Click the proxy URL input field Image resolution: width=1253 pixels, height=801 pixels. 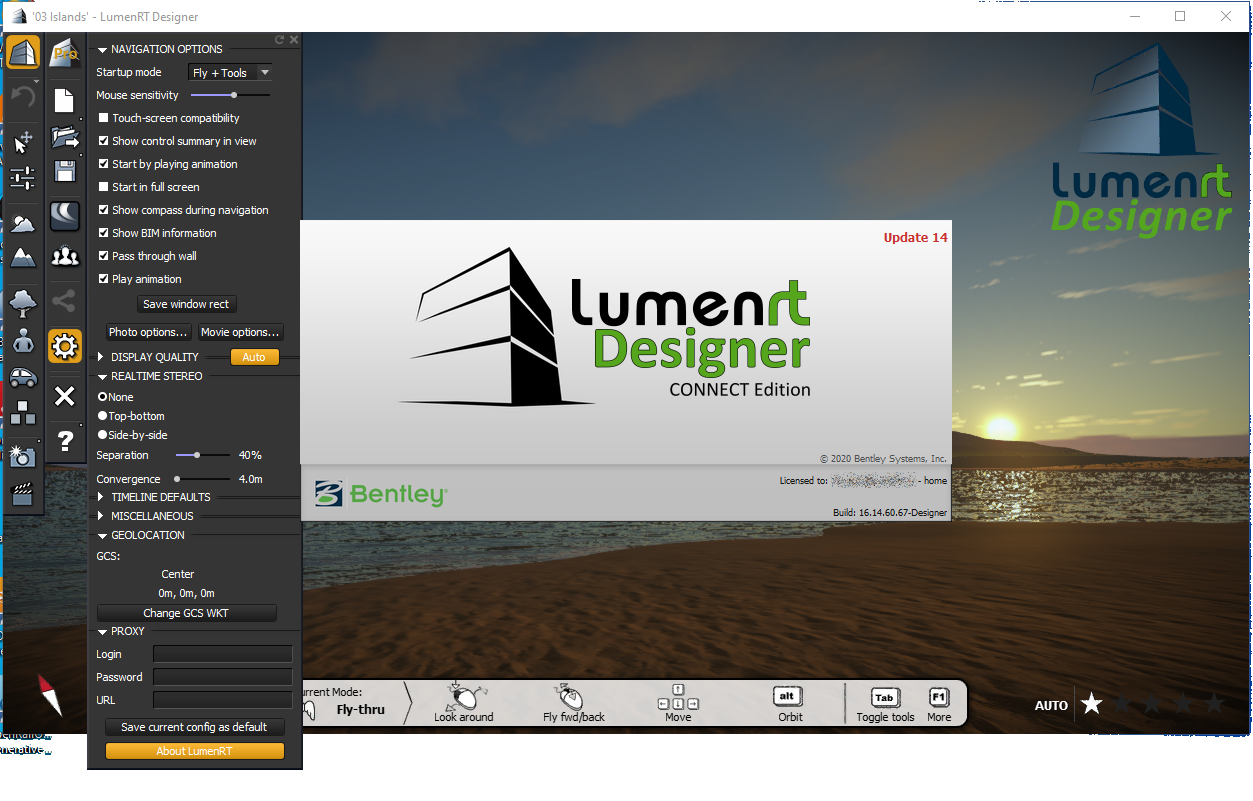tap(222, 700)
